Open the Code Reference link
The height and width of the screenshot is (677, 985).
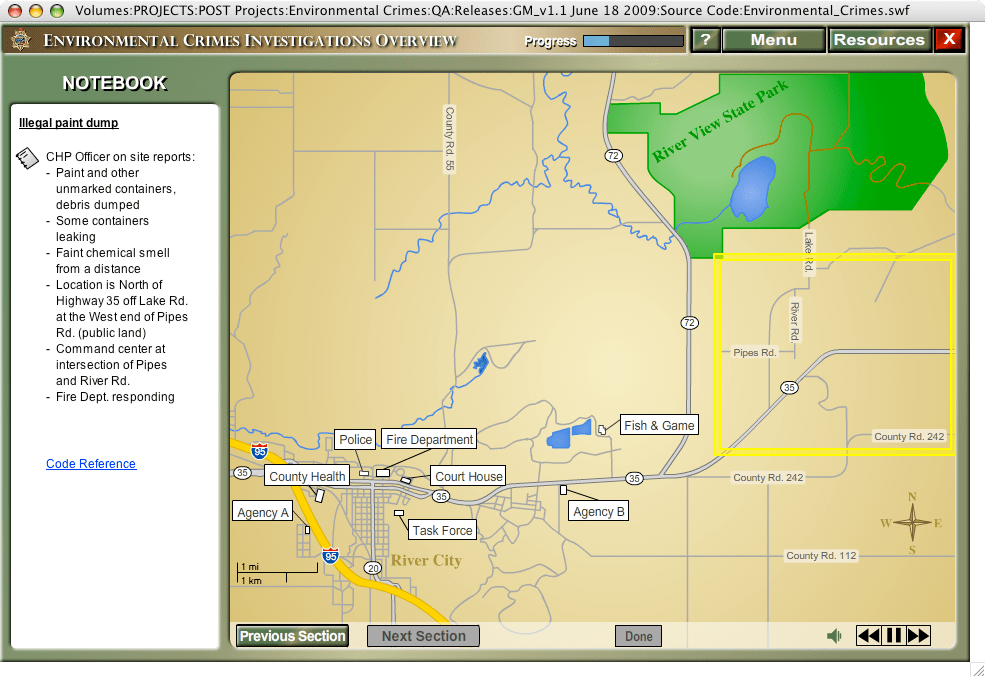91,464
